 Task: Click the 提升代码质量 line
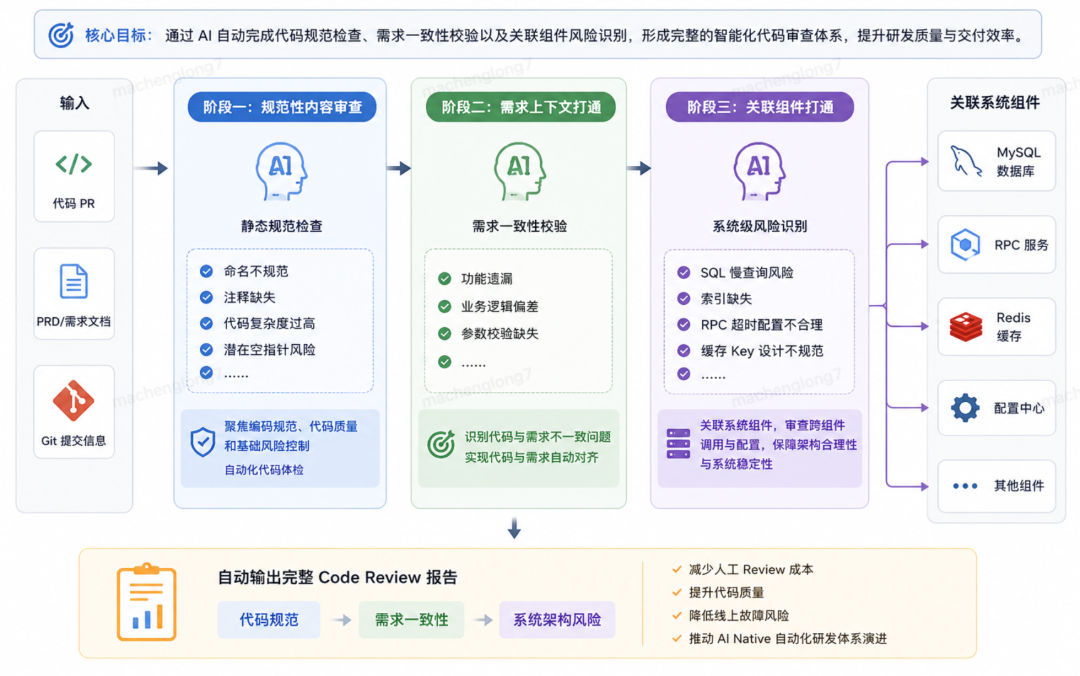tap(726, 593)
